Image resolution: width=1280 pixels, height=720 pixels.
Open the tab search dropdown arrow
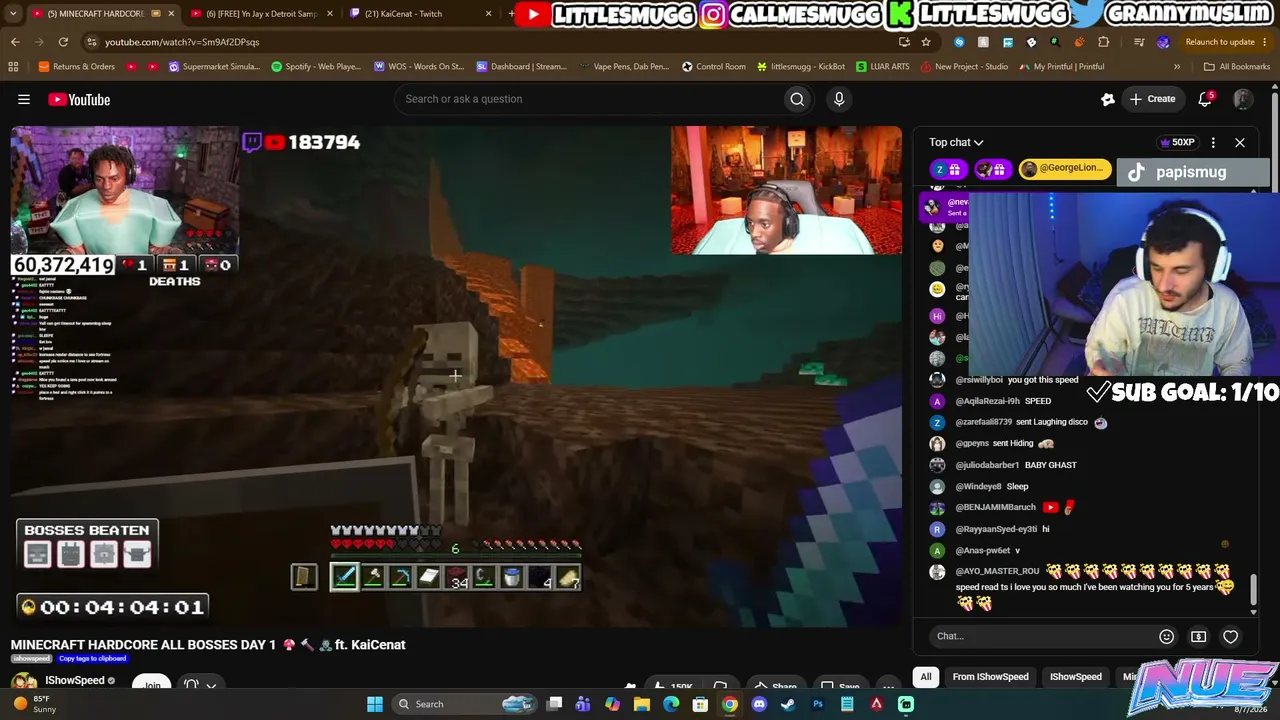[x=13, y=14]
